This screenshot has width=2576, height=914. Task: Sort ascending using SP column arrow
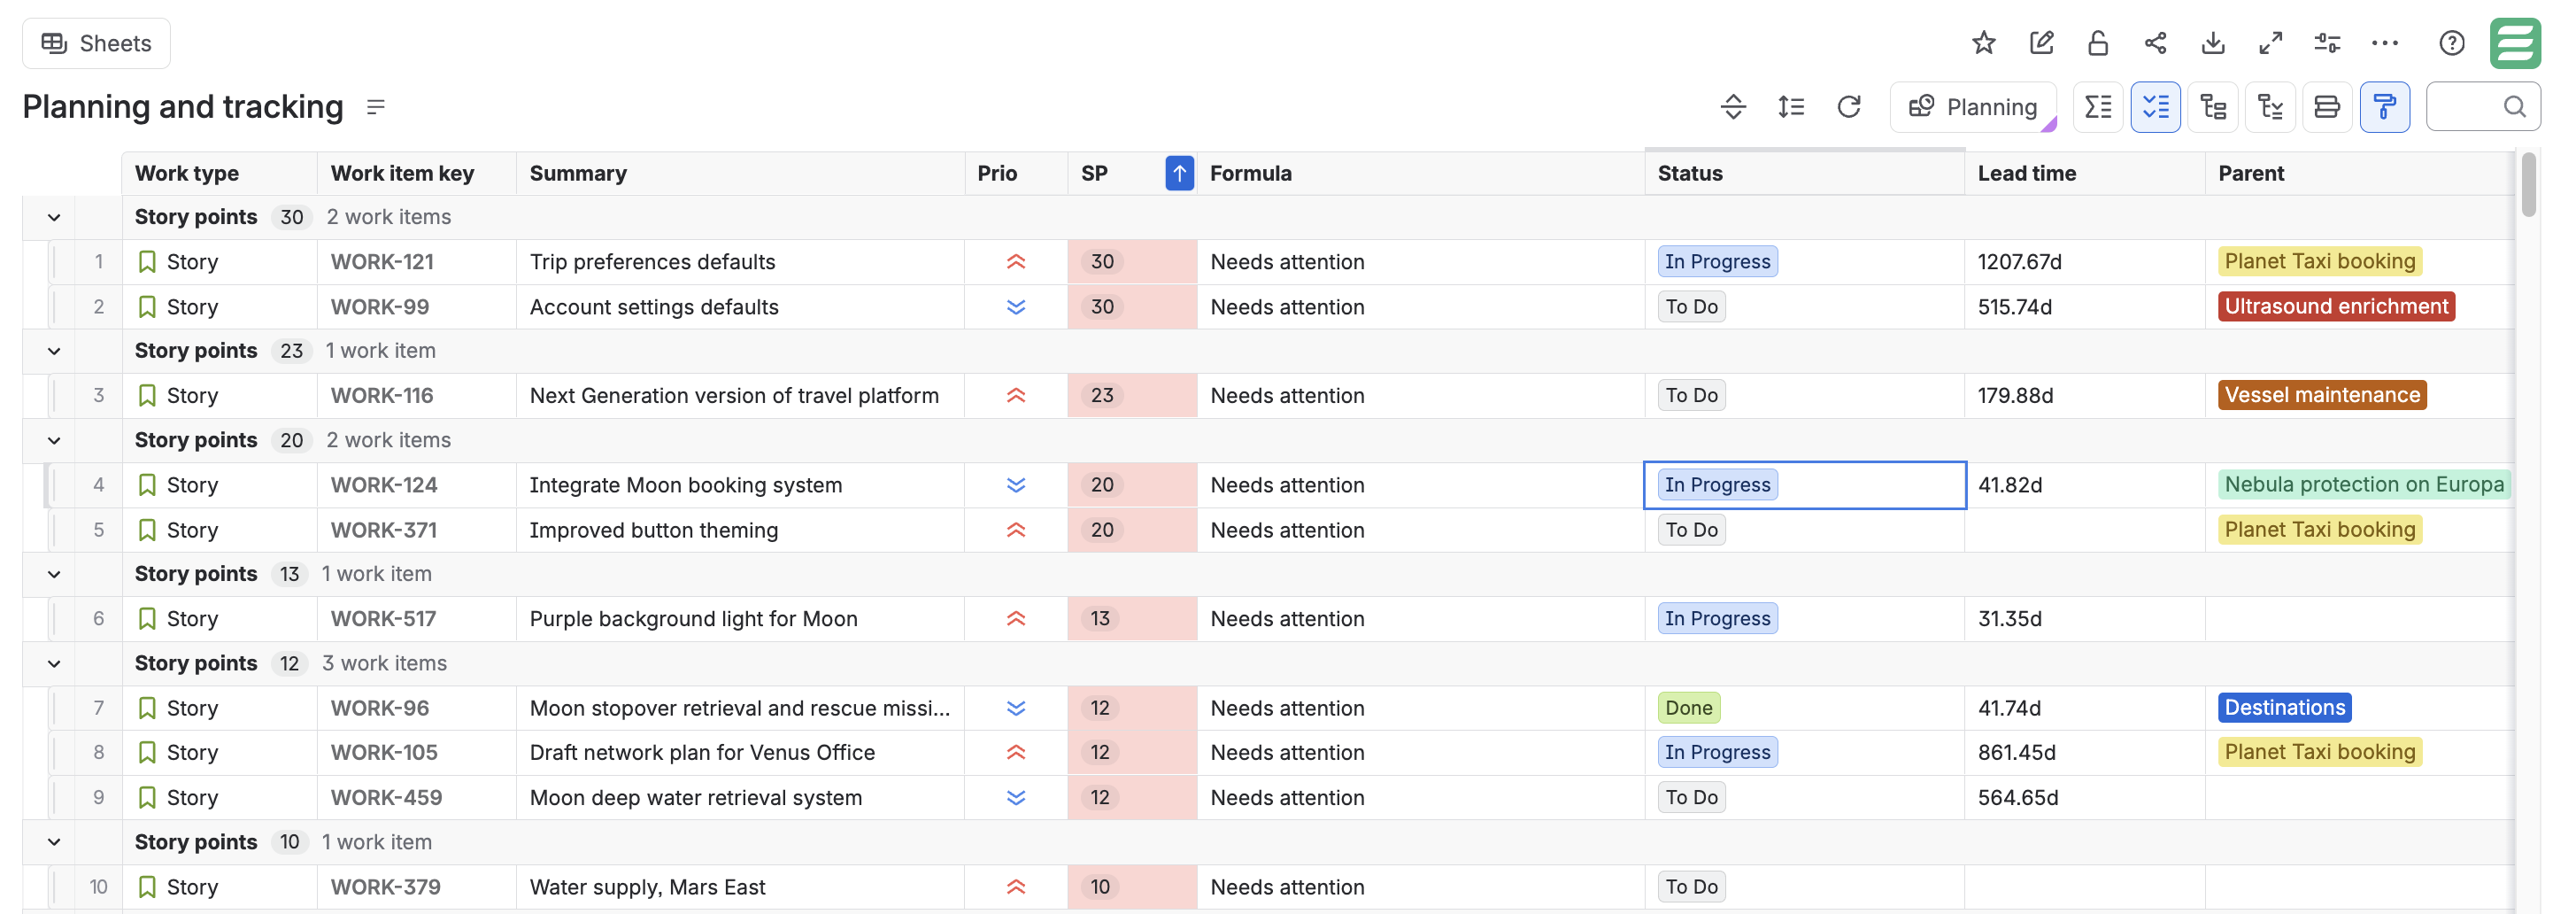tap(1179, 173)
